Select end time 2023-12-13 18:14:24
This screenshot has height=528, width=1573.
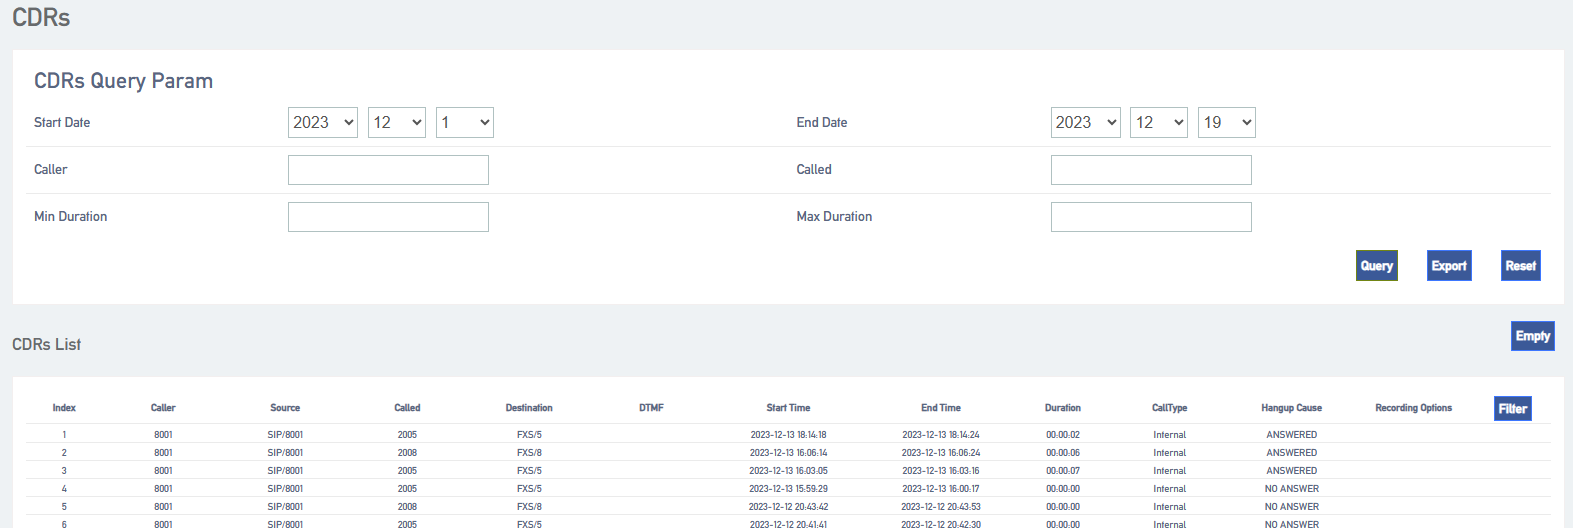tap(941, 435)
